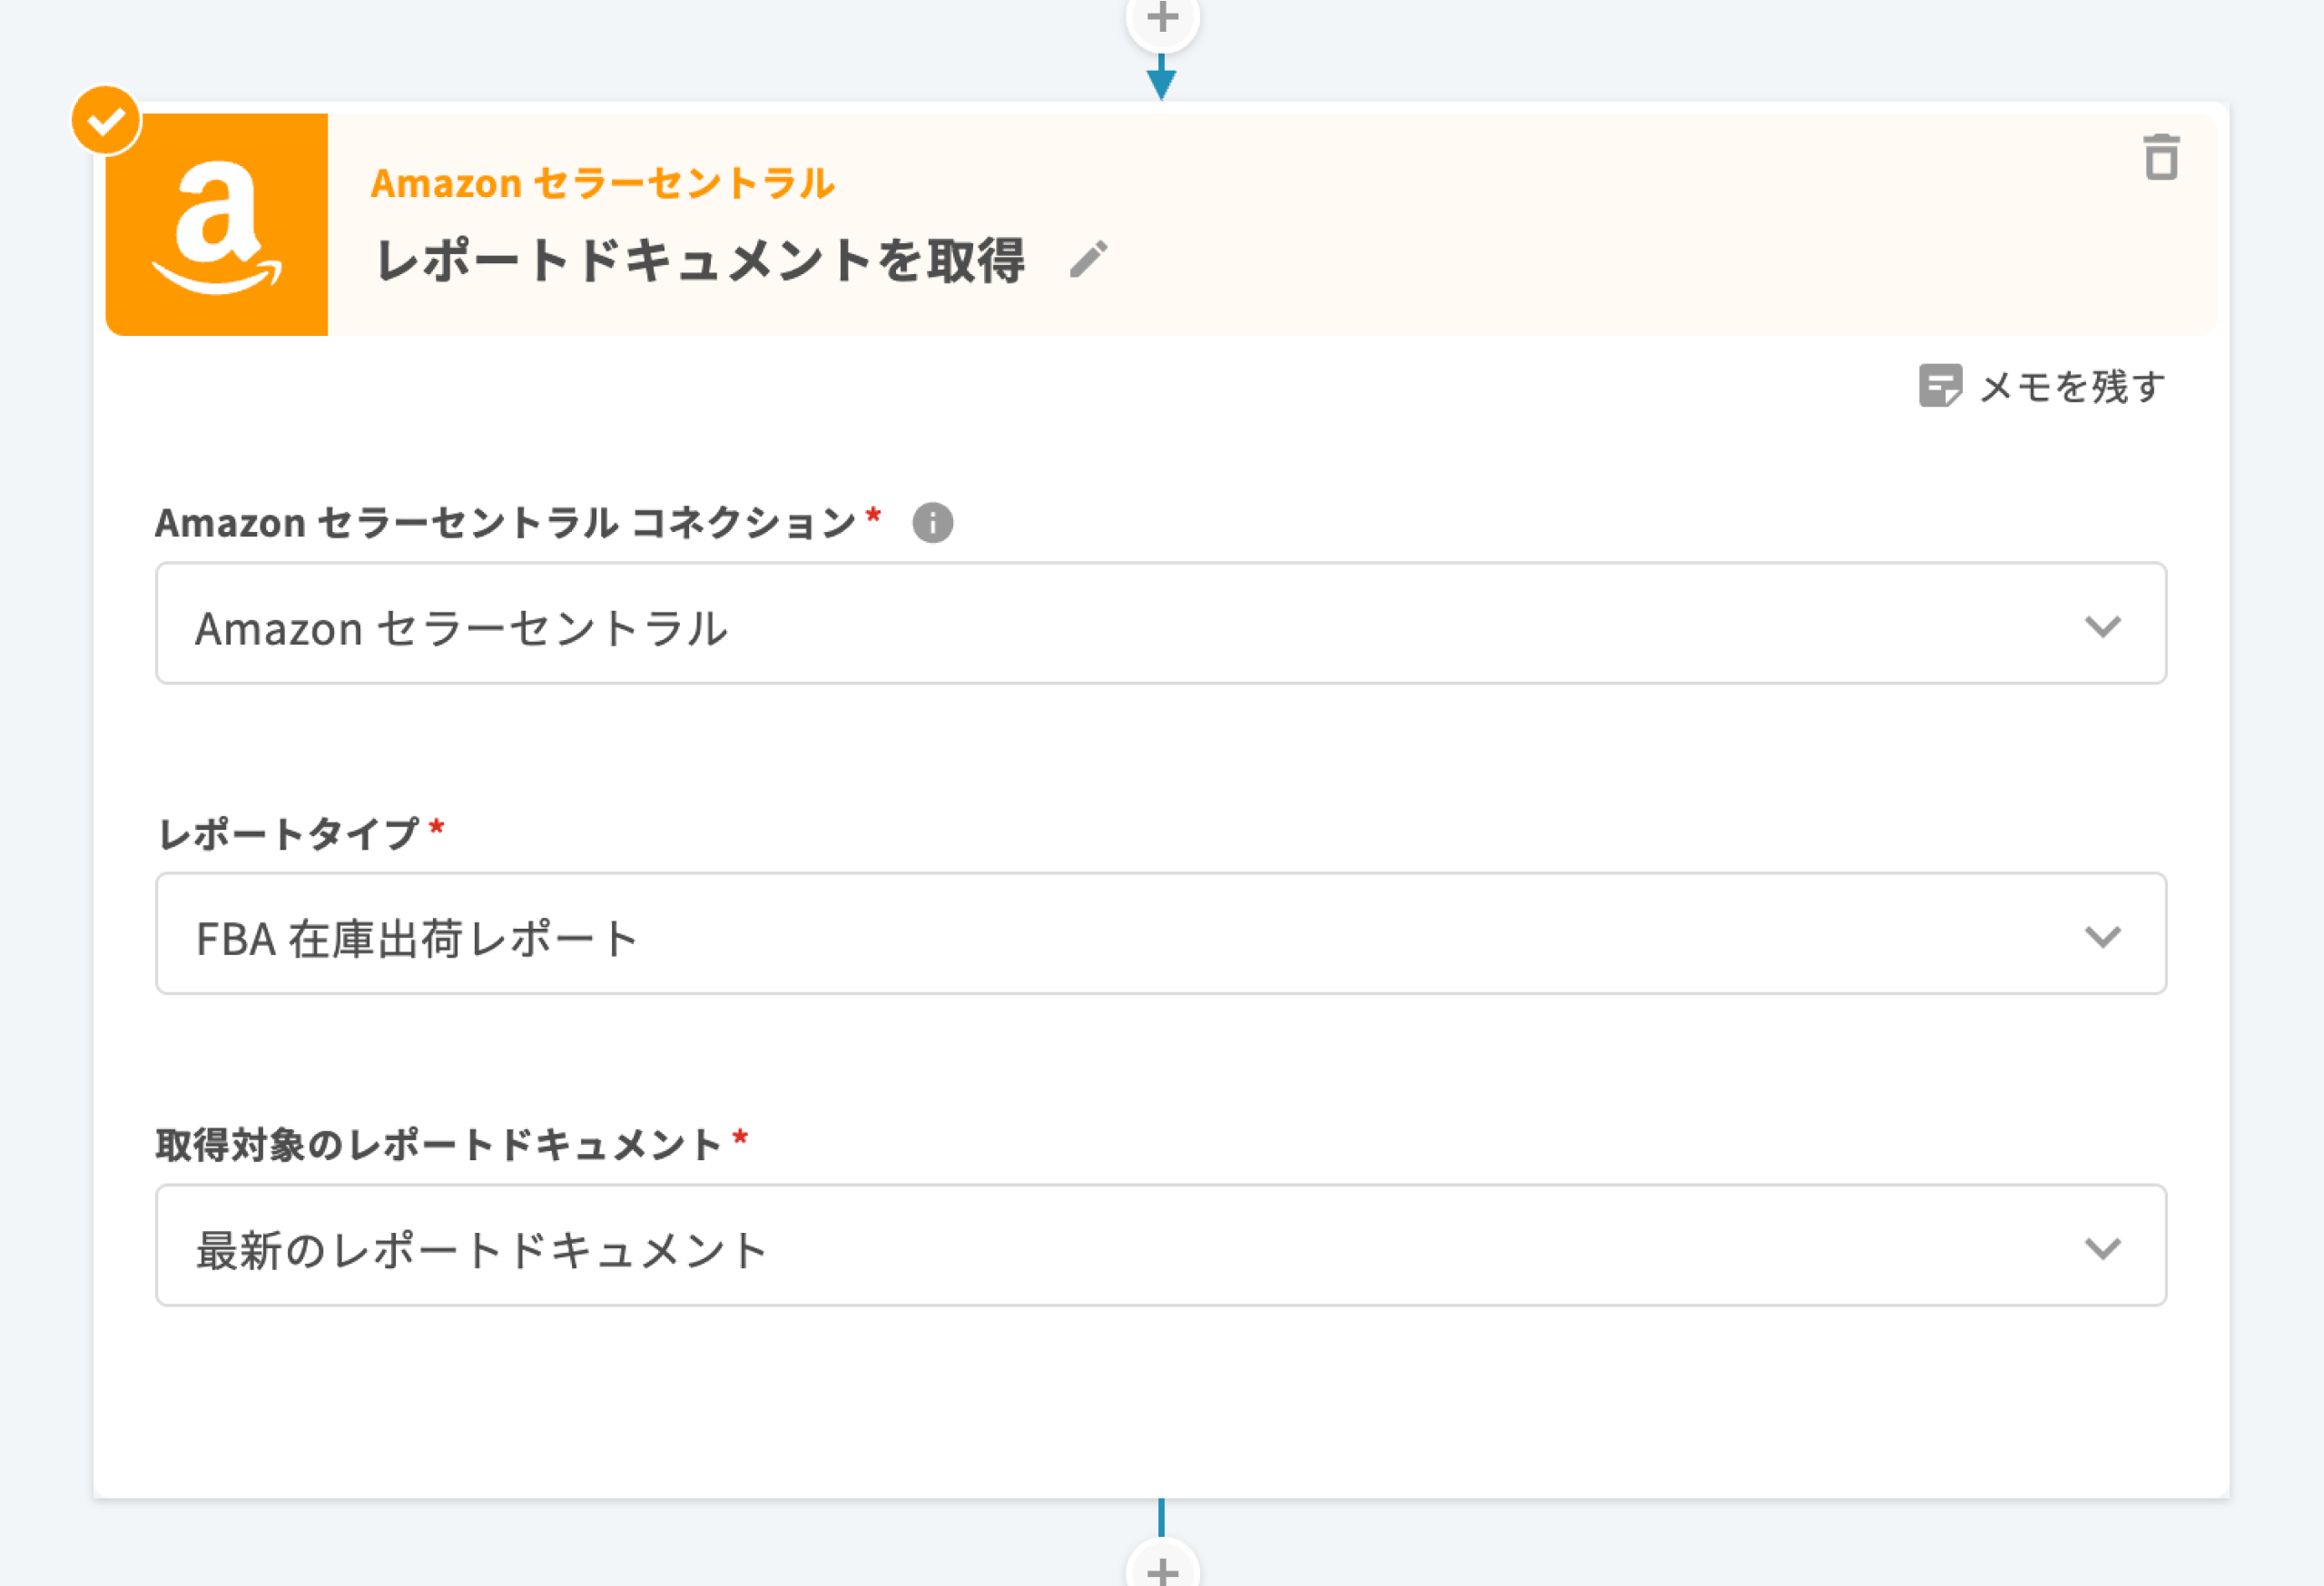Image resolution: width=2324 pixels, height=1586 pixels.
Task: Click the info icon beside コネクション label
Action: [932, 523]
